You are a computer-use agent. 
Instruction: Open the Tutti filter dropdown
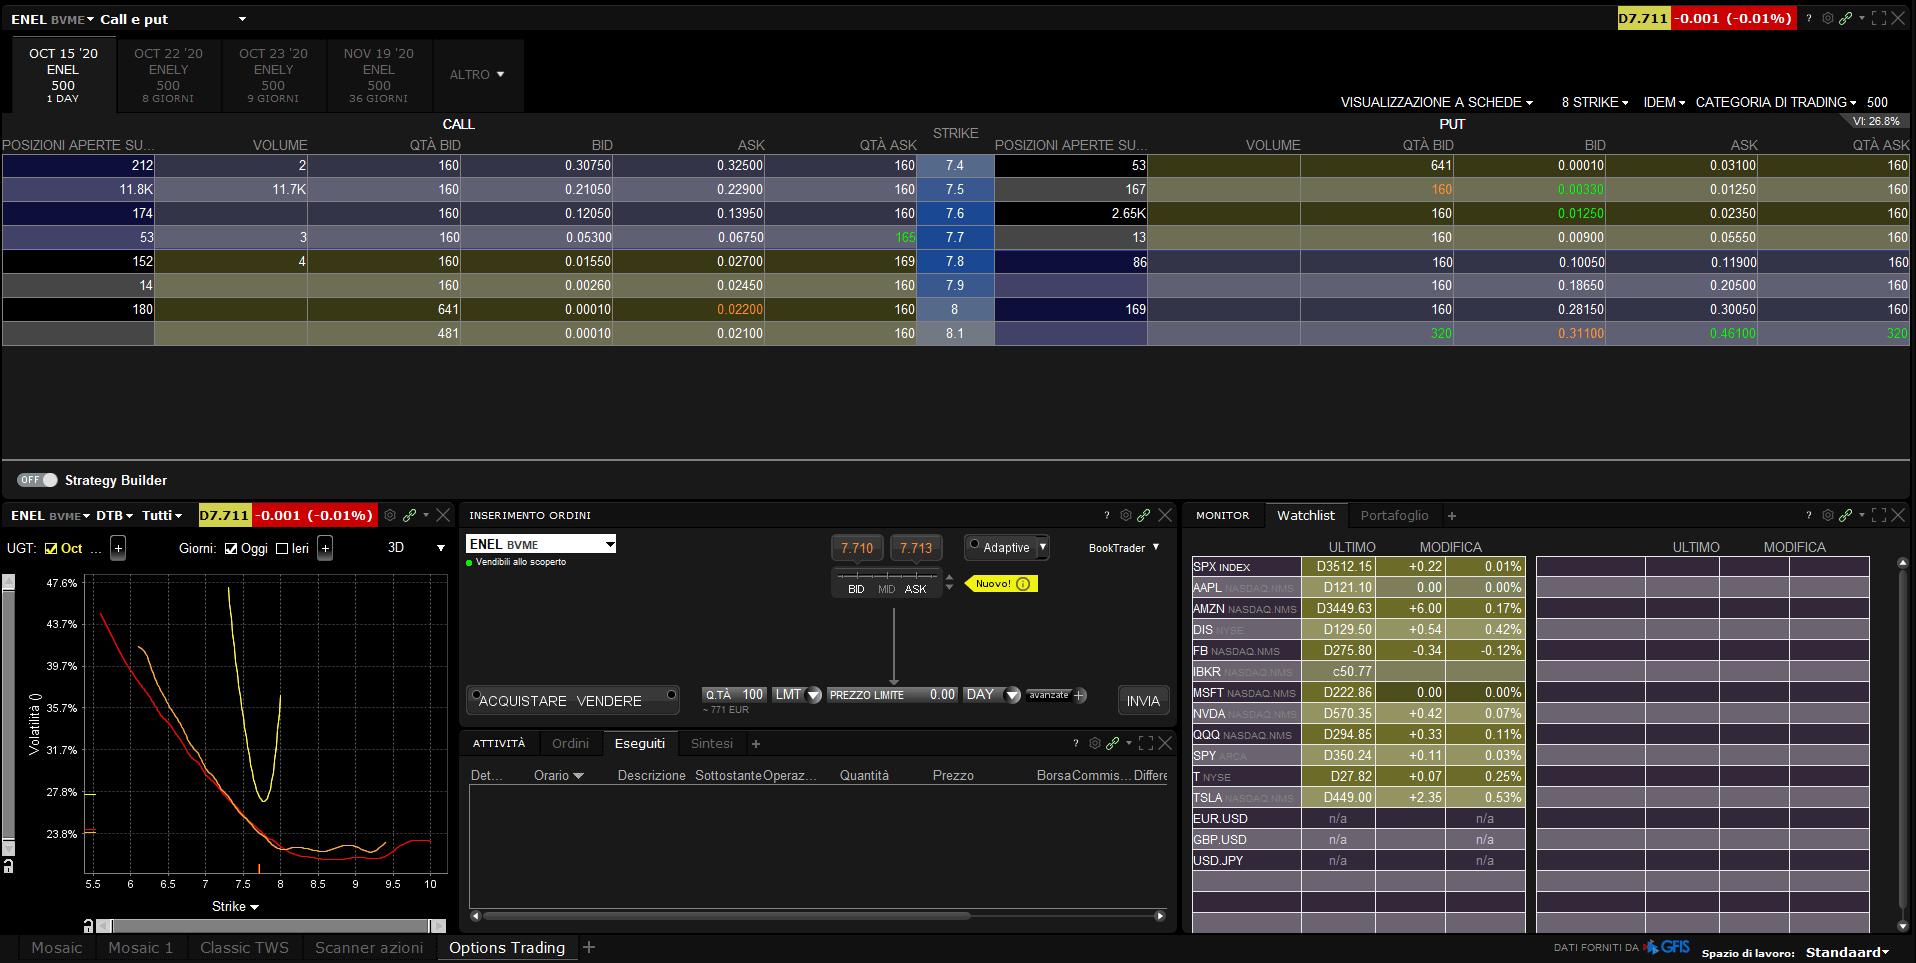click(x=162, y=515)
